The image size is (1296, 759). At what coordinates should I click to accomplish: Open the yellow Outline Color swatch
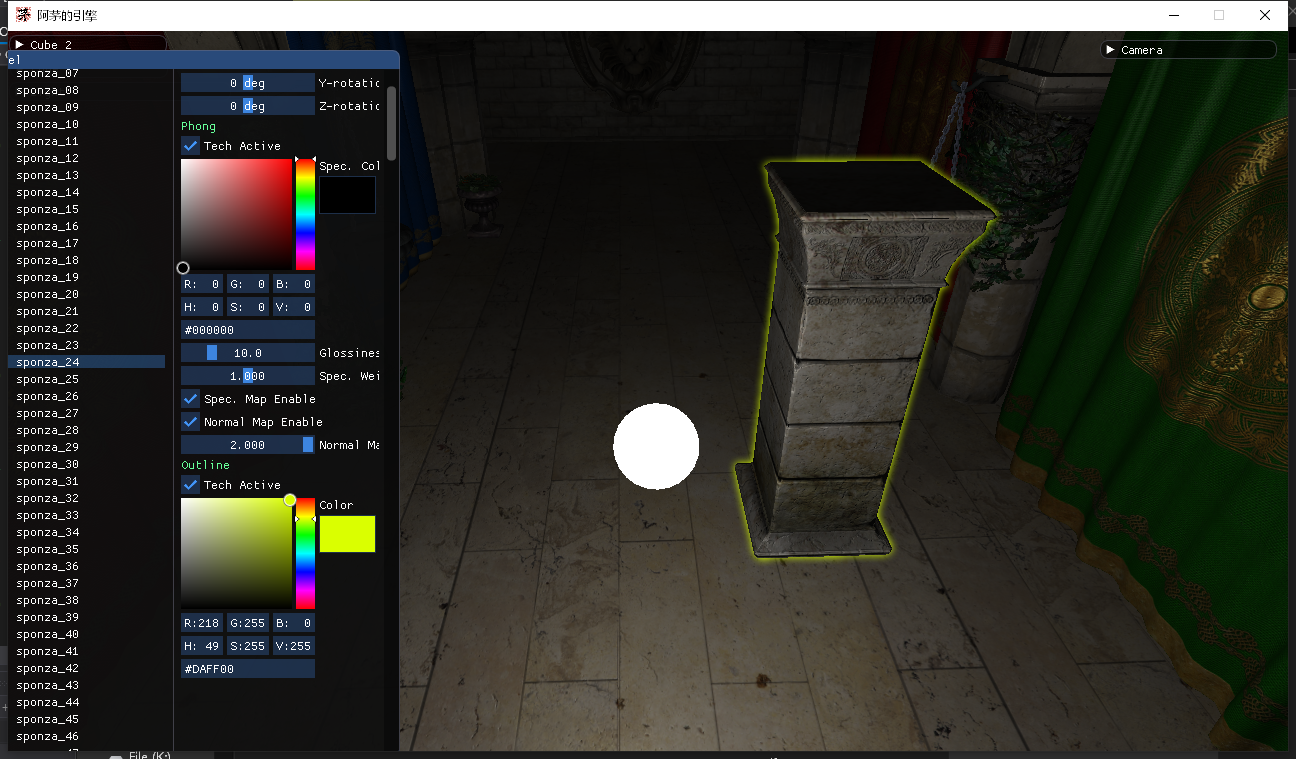(x=347, y=534)
